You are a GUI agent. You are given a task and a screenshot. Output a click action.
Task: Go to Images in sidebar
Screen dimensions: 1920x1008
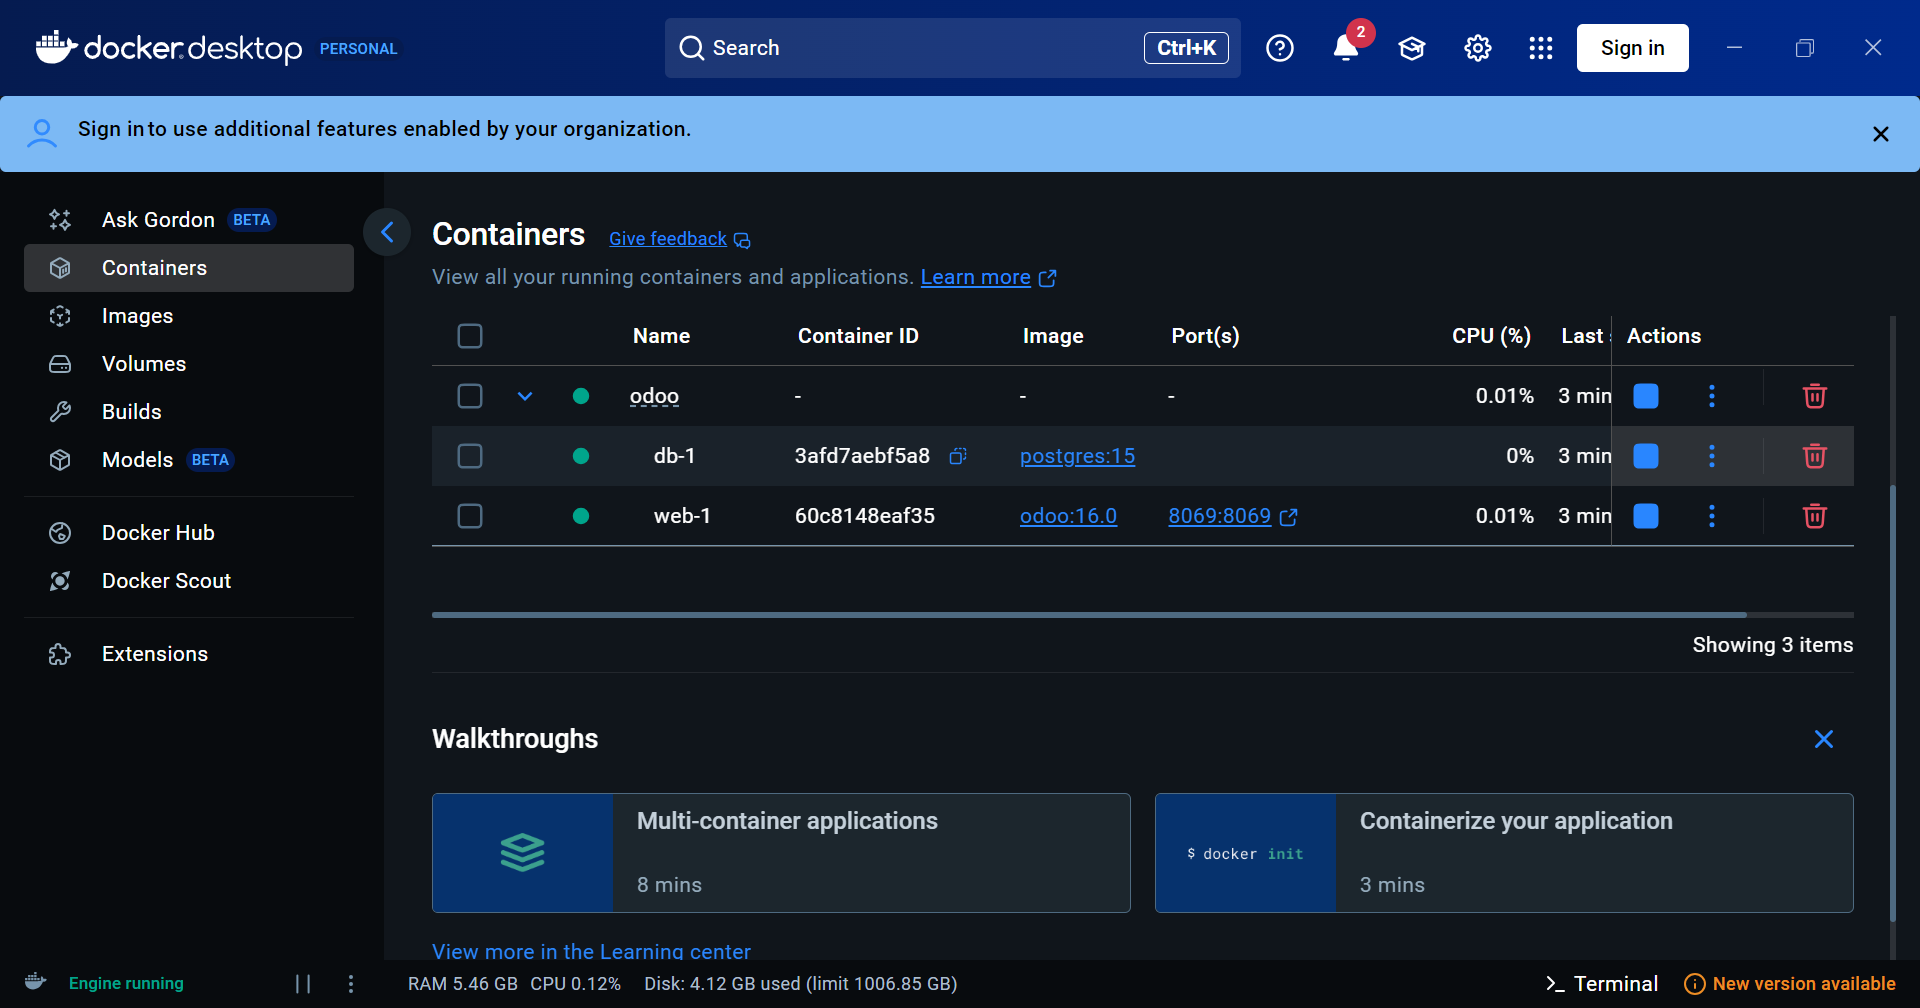189,316
